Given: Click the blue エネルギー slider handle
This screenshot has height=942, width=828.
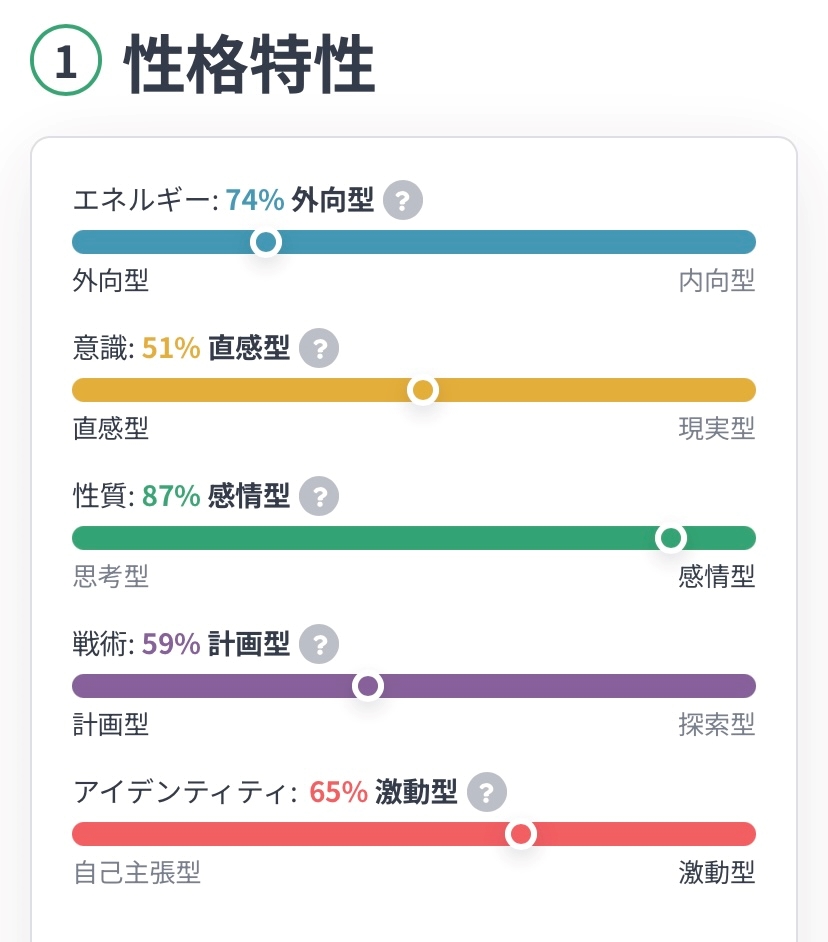Looking at the screenshot, I should click(x=266, y=242).
